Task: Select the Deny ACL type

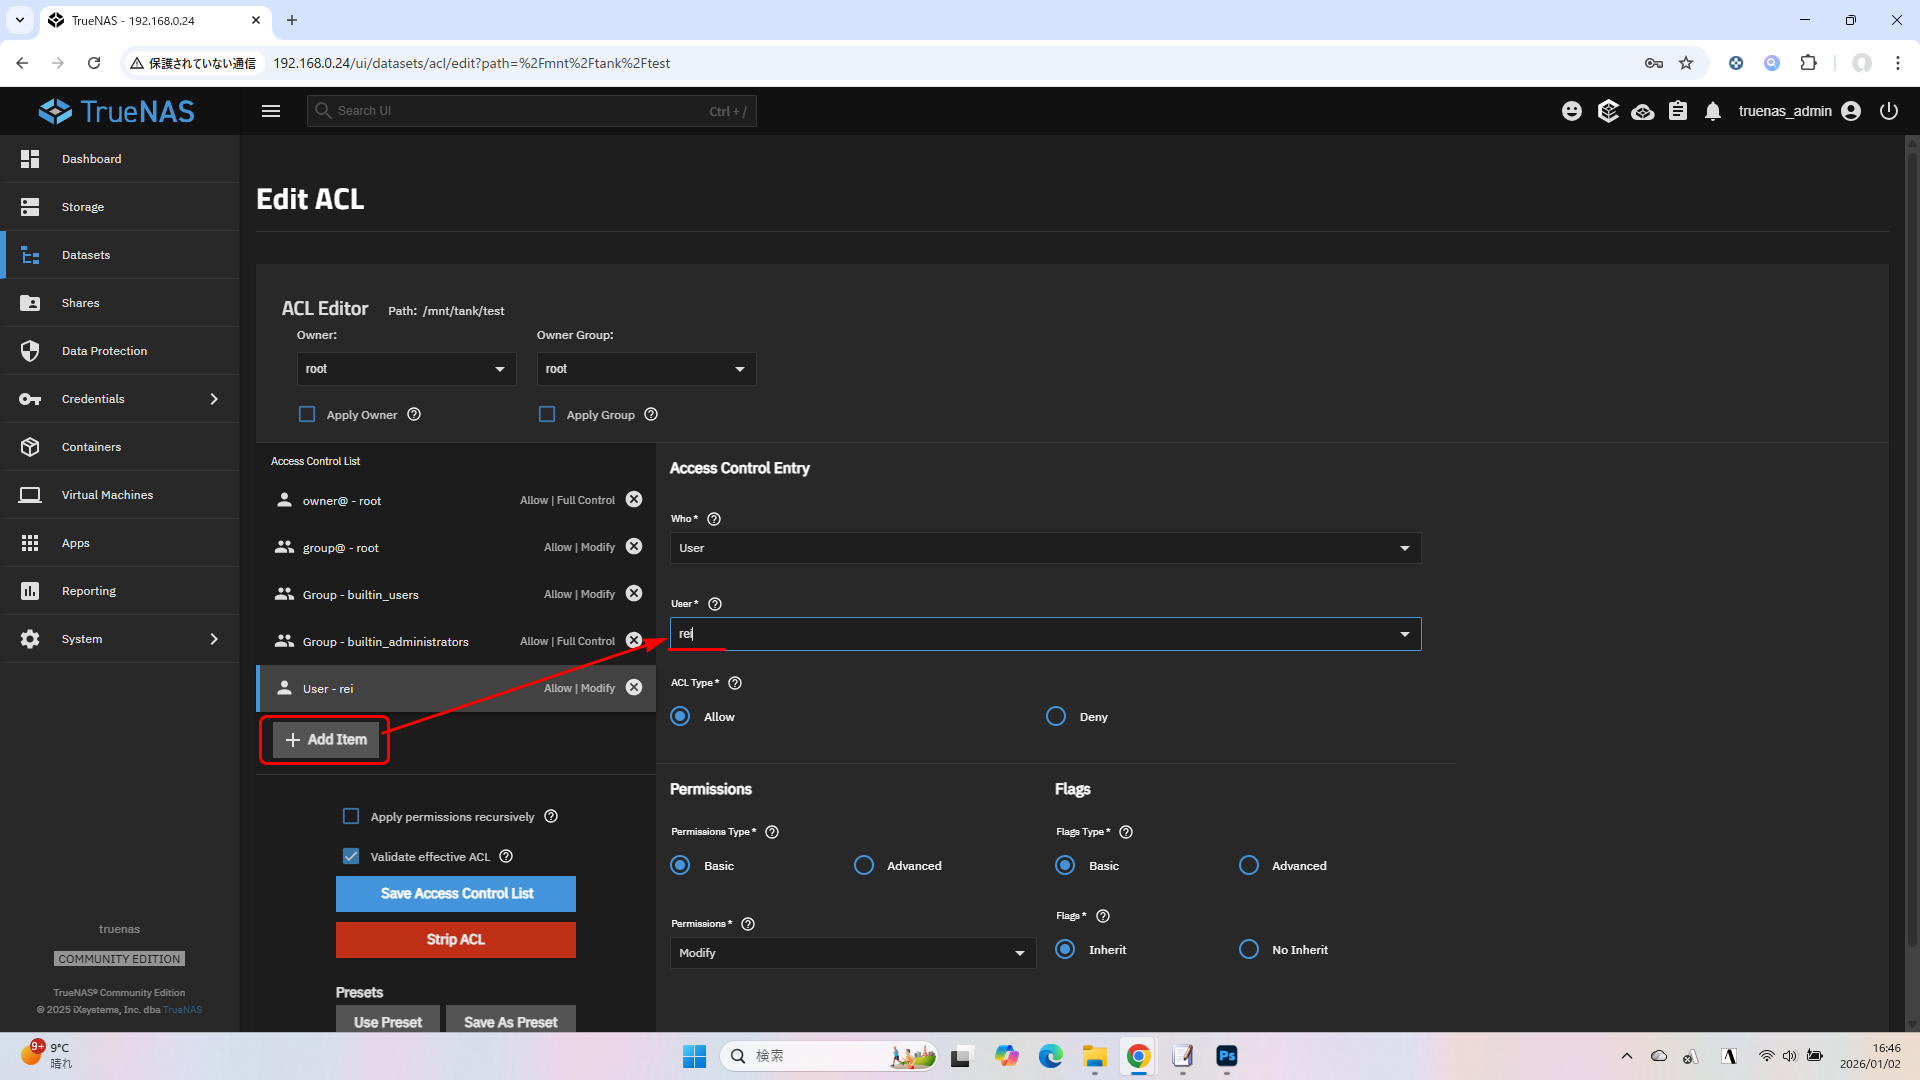Action: point(1056,717)
